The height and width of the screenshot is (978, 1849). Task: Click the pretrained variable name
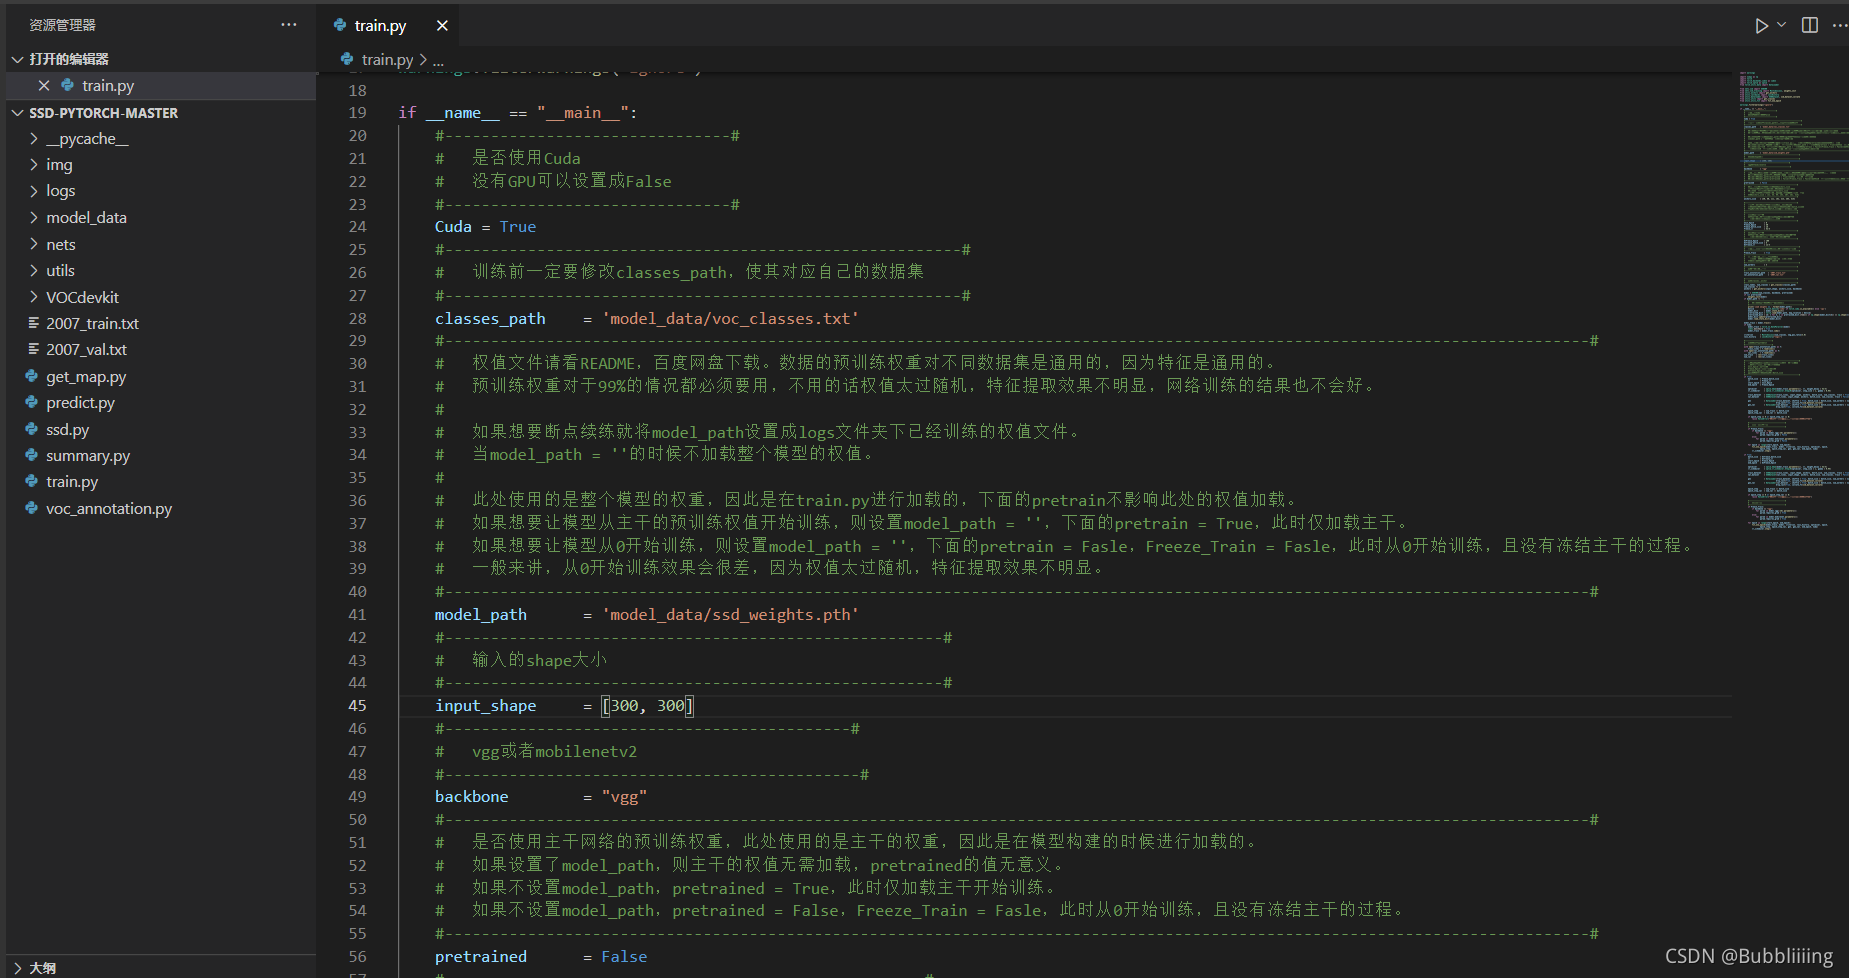480,957
